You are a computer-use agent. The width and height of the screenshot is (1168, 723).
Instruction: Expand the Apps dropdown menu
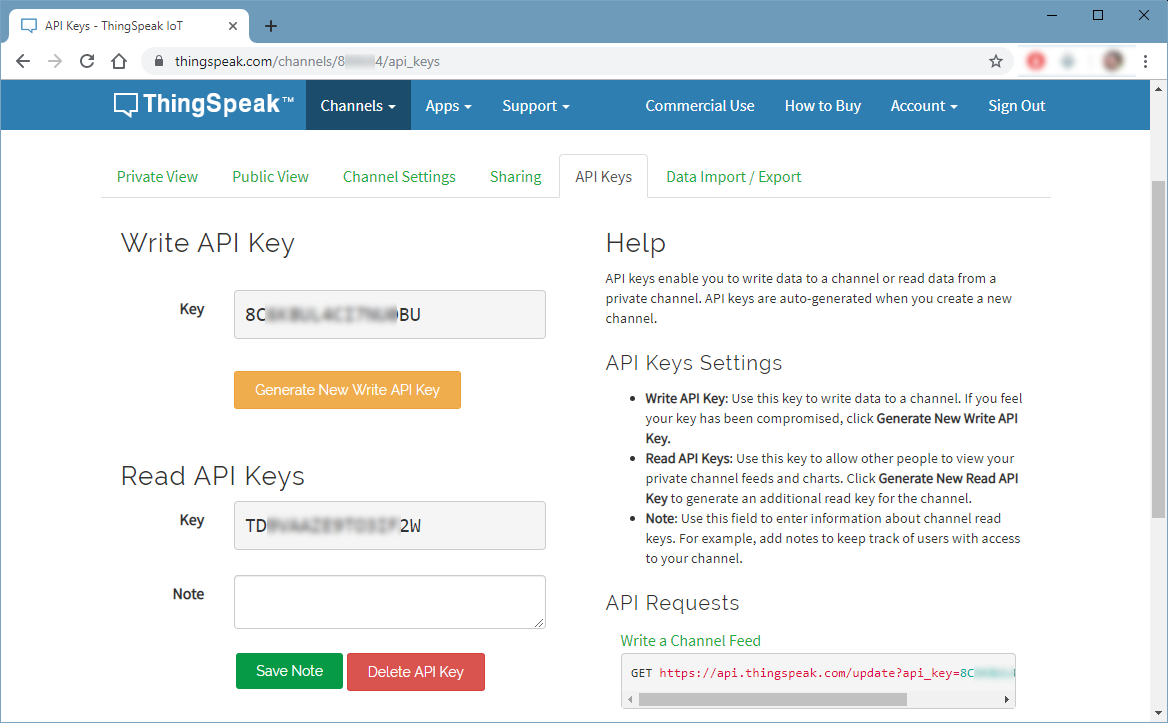tap(448, 106)
